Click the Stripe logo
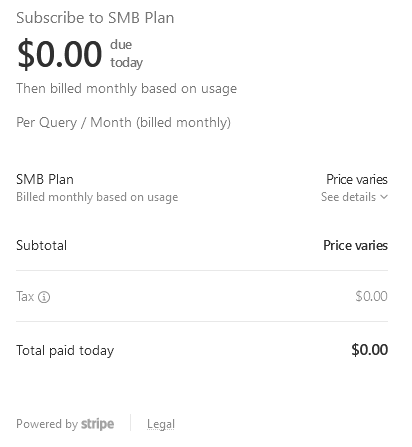 click(98, 424)
